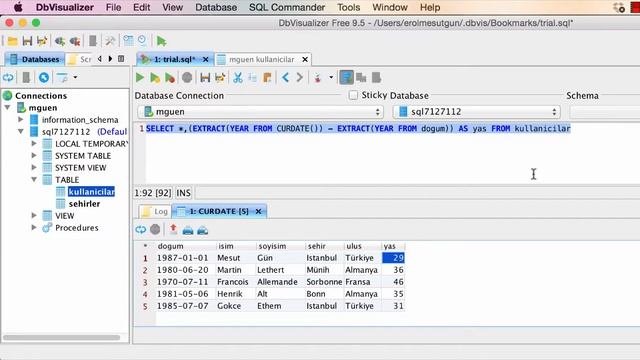Click the Save As icon in the main toolbar

[42, 41]
